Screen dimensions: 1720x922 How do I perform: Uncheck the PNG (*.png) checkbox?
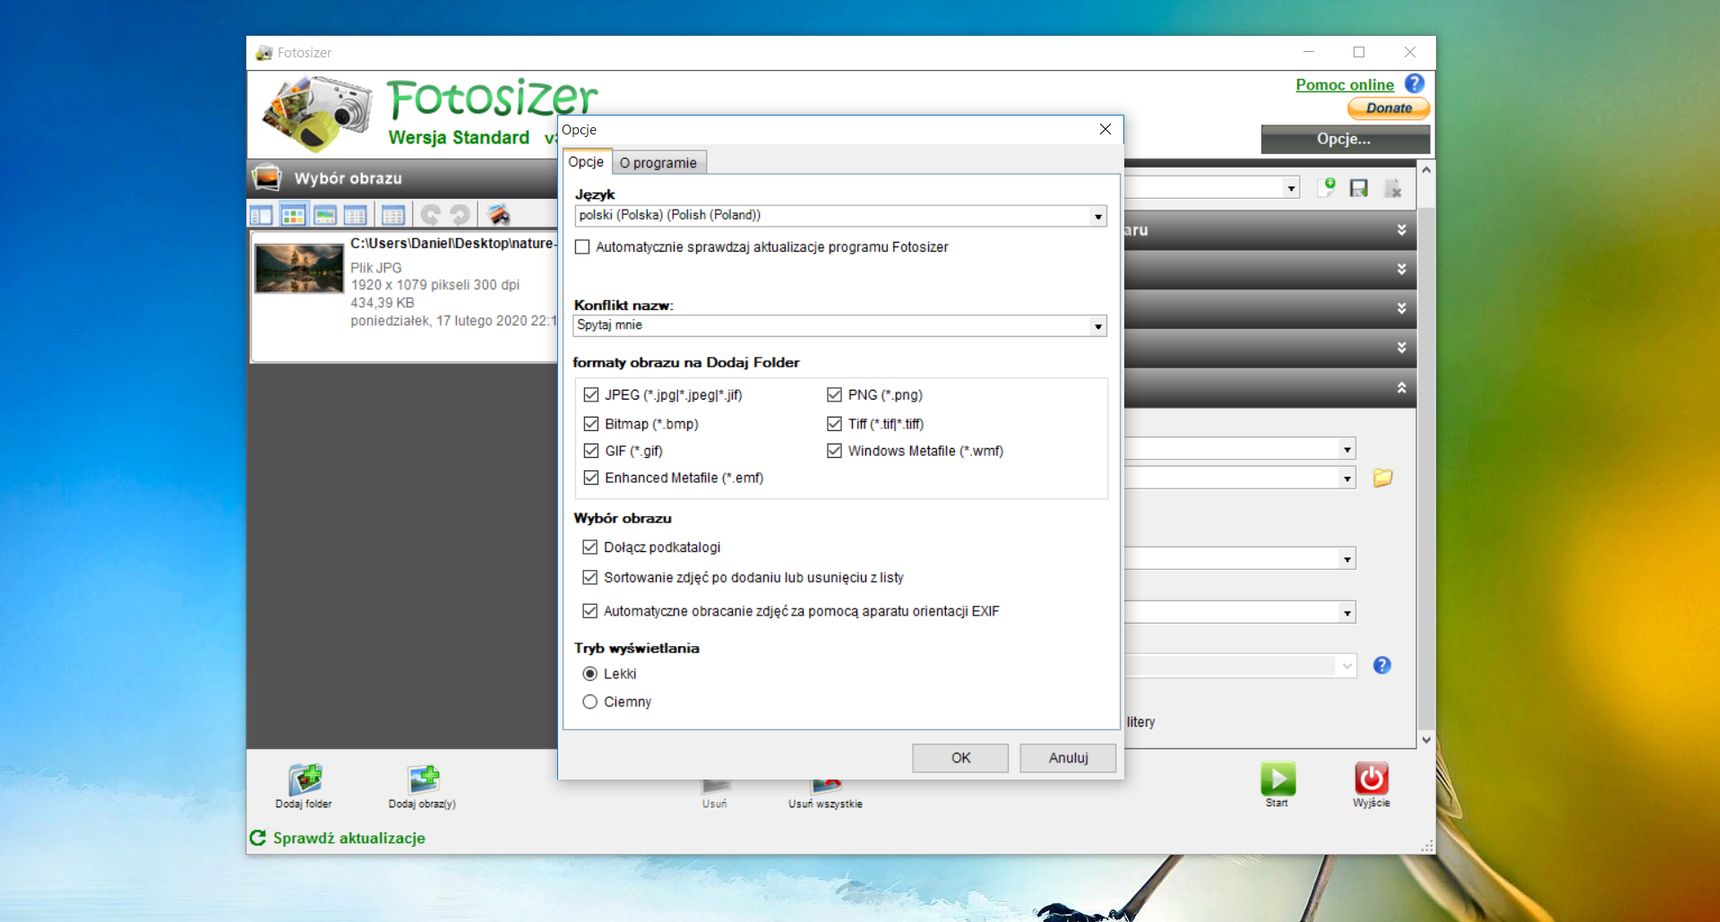click(834, 395)
